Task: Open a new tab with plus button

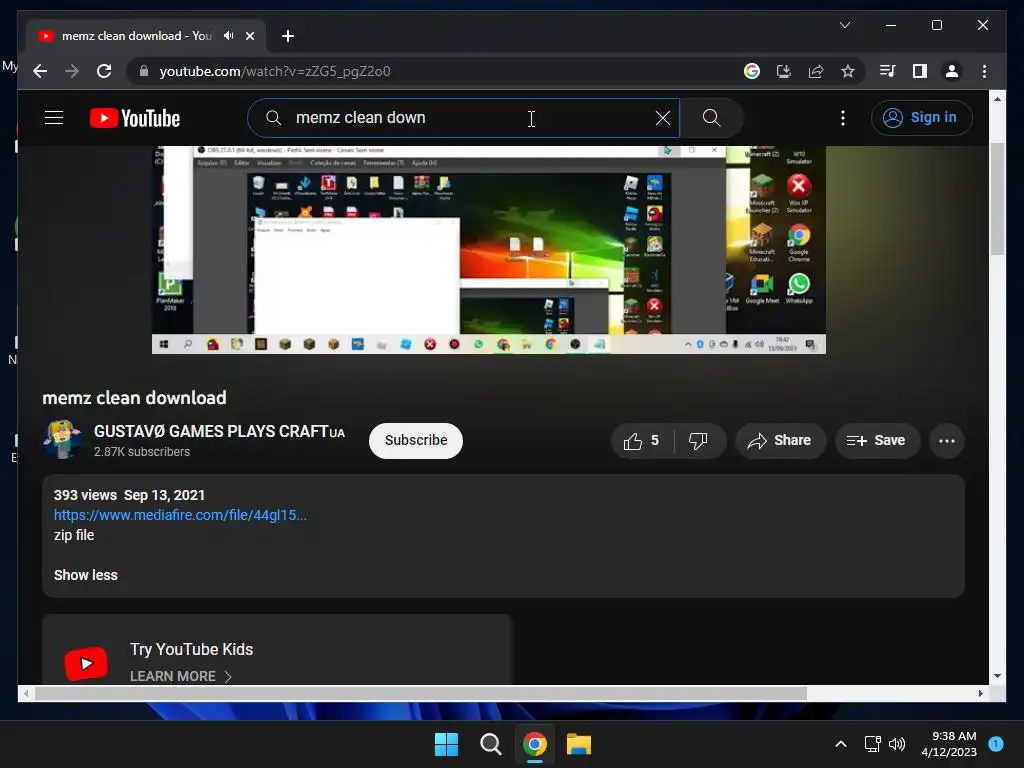Action: pyautogui.click(x=287, y=36)
